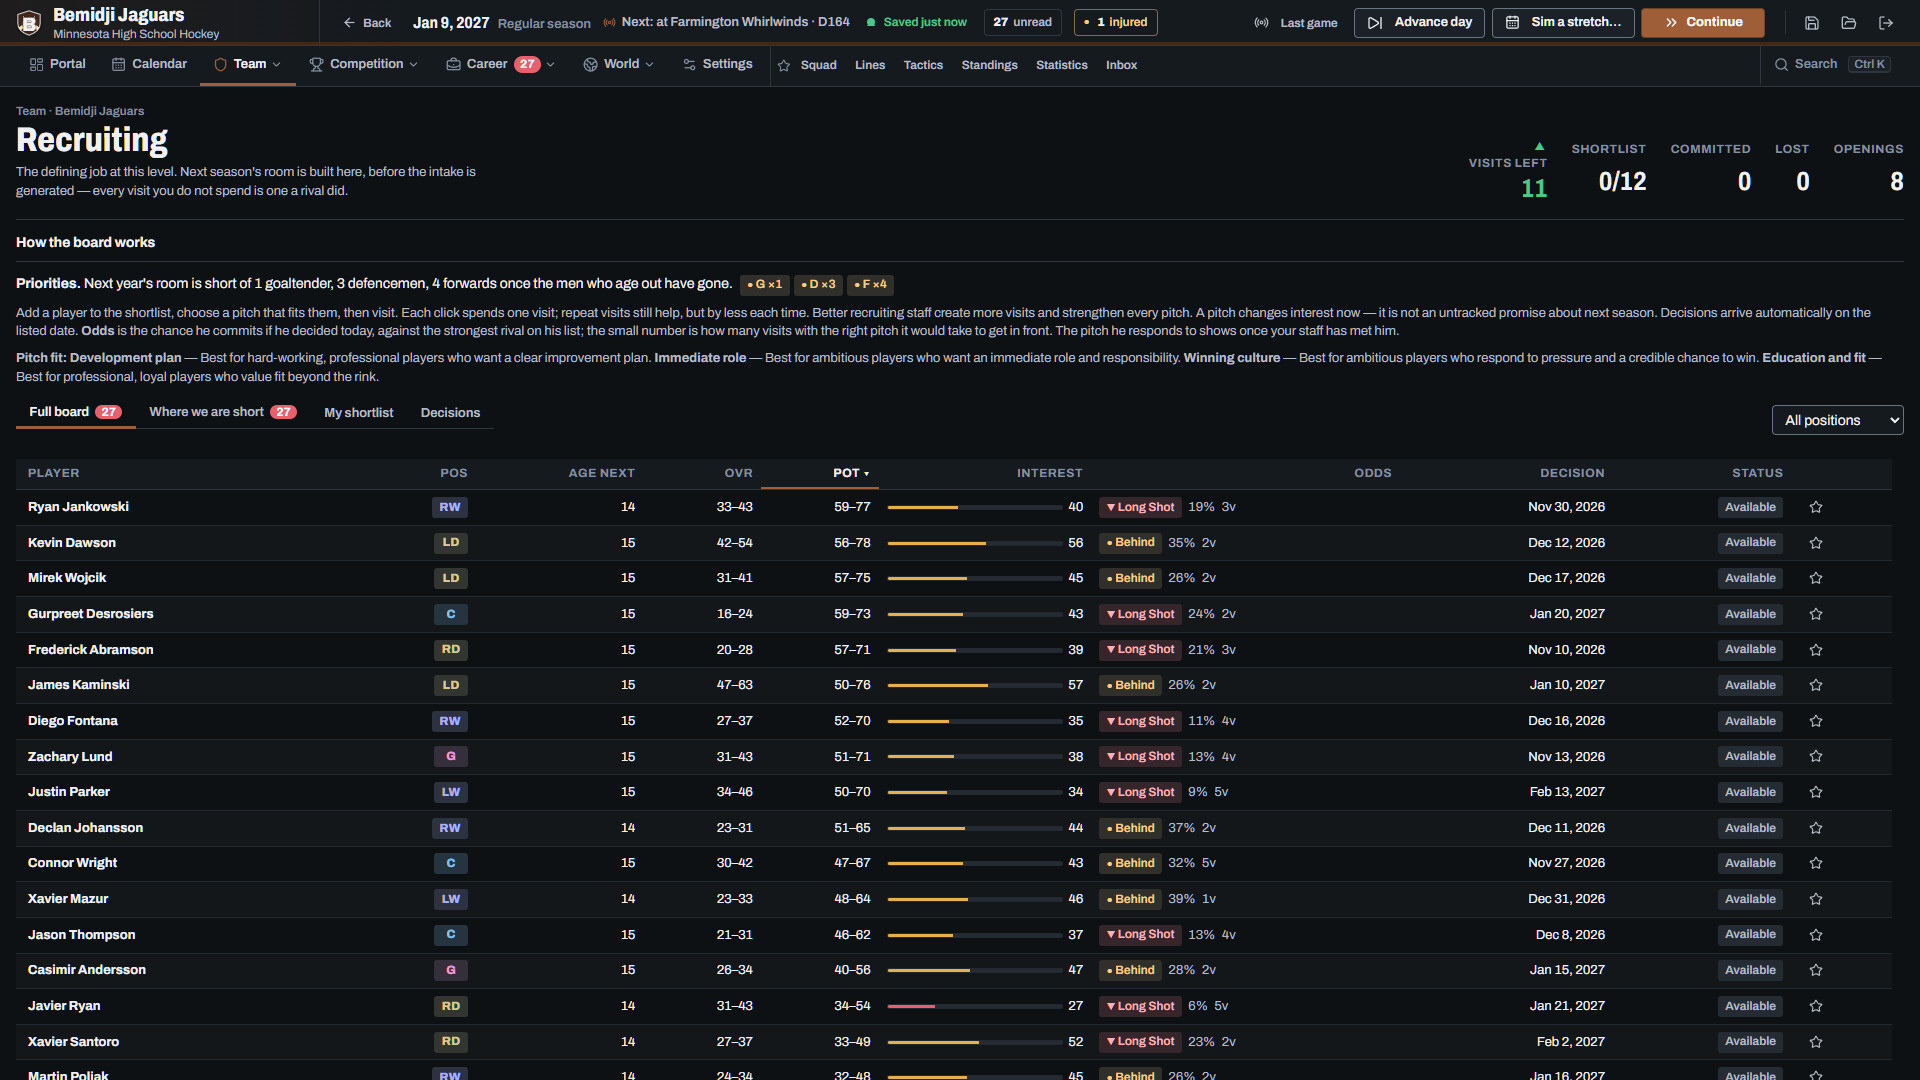Shortlist Ryan Jankowski with the star
The height and width of the screenshot is (1080, 1920).
point(1816,507)
